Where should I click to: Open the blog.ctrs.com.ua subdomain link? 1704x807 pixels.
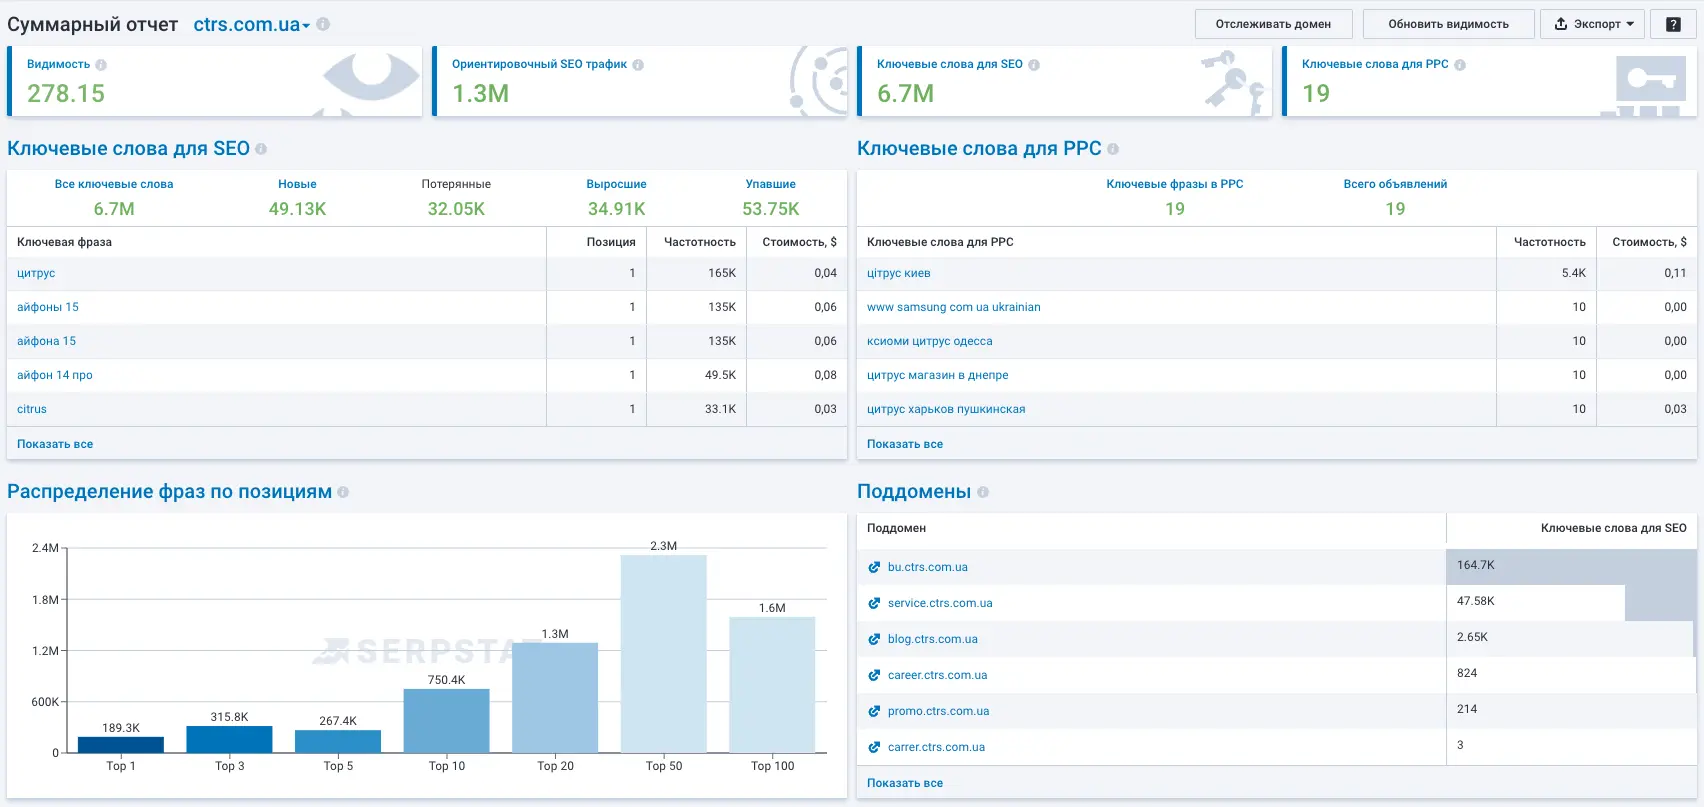pyautogui.click(x=933, y=639)
